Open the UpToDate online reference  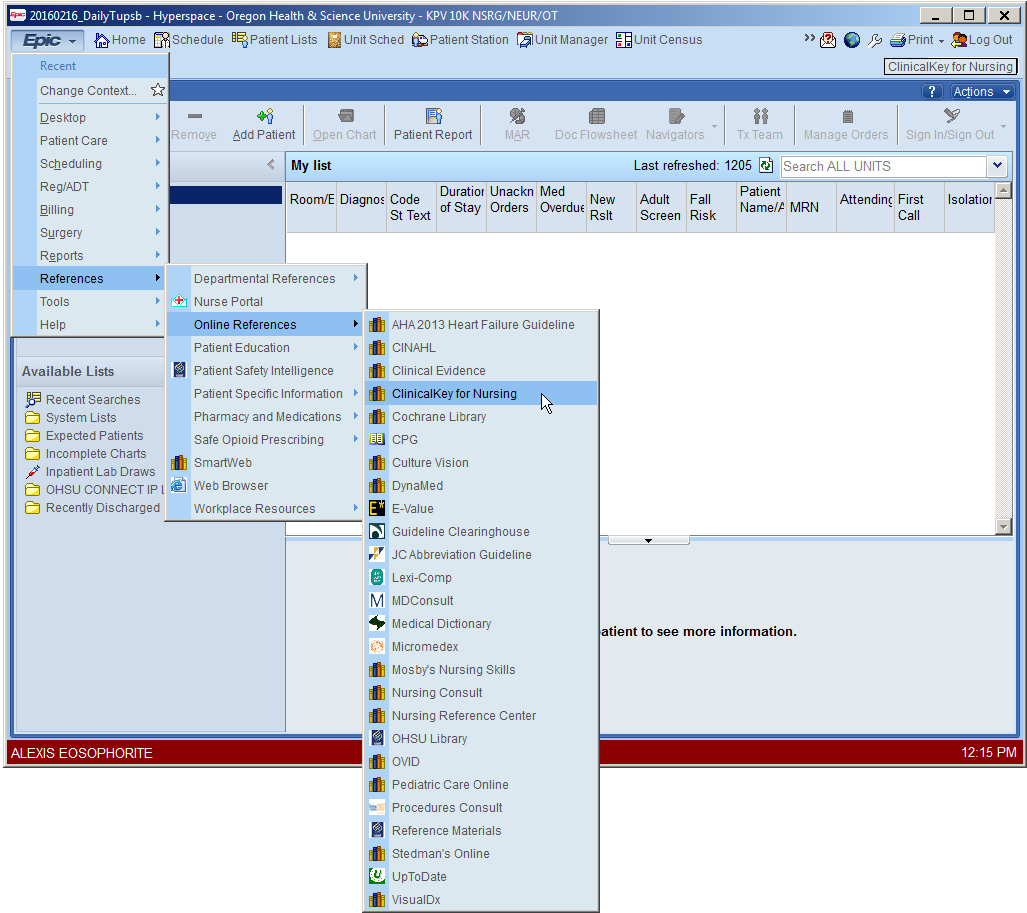(481, 876)
